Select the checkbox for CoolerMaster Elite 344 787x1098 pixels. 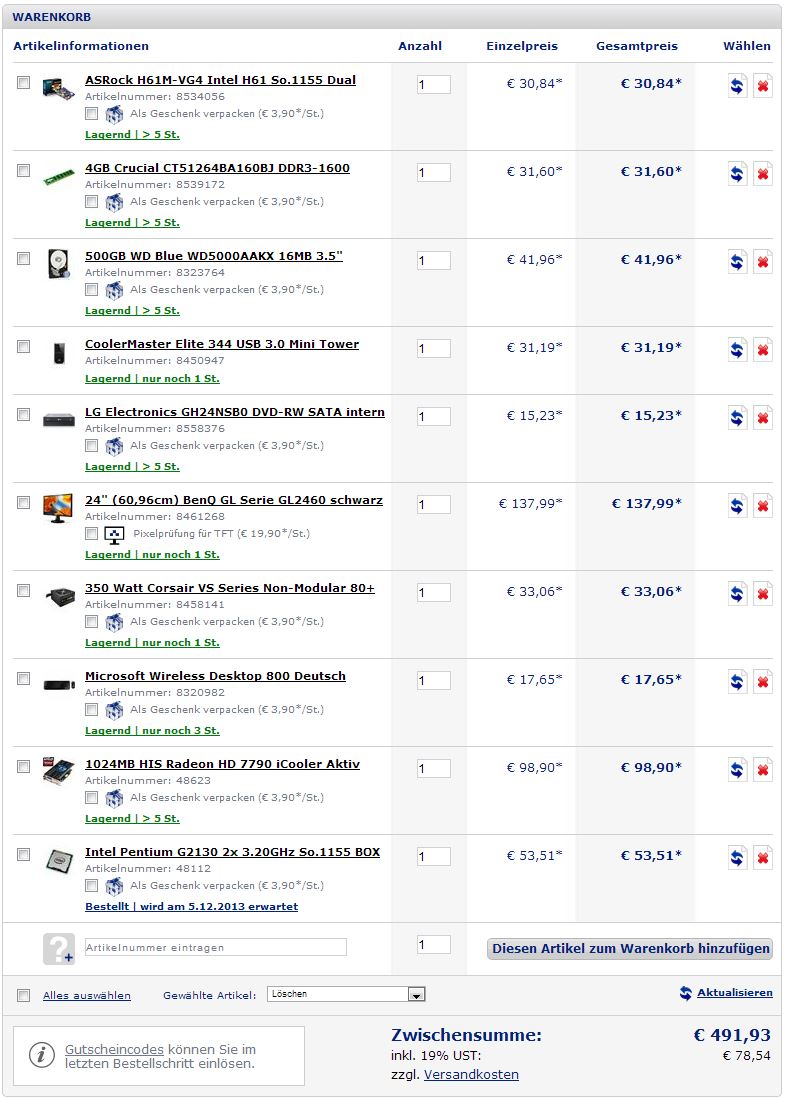[24, 346]
